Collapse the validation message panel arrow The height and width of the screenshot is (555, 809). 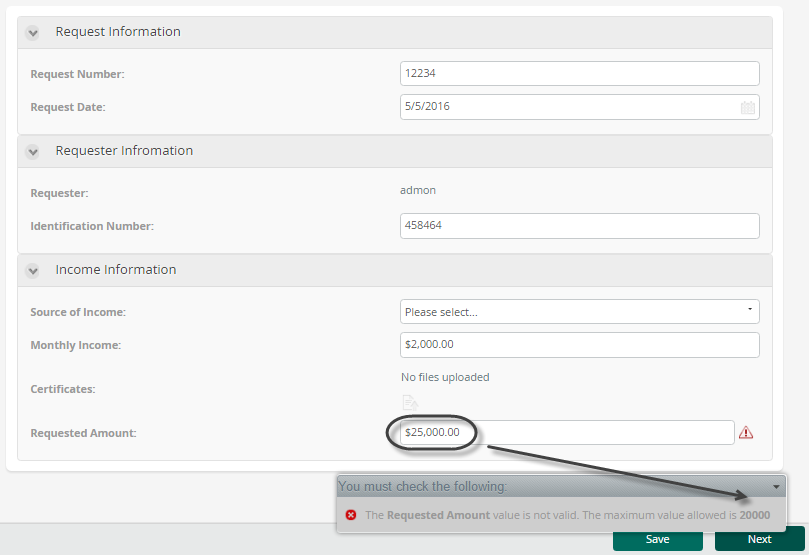(x=776, y=486)
